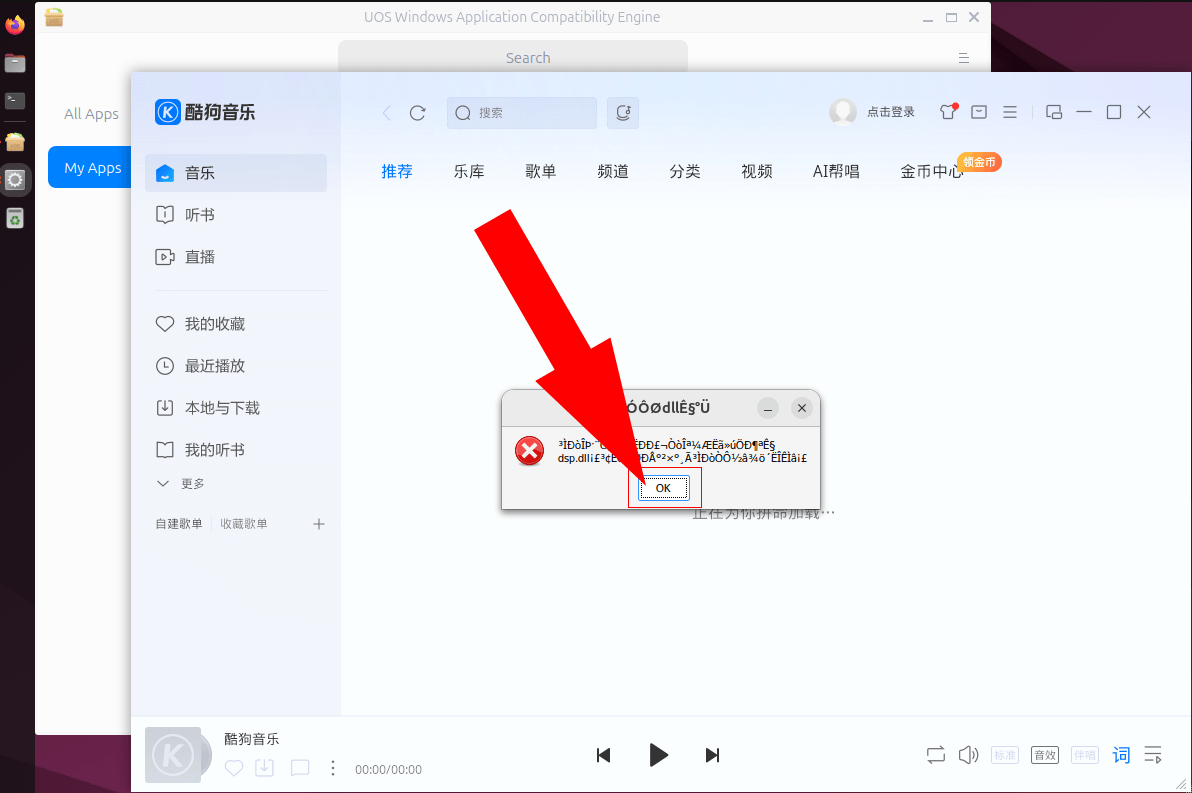Click My Apps in the UOS window
Viewport: 1192px width, 793px height.
coord(92,167)
